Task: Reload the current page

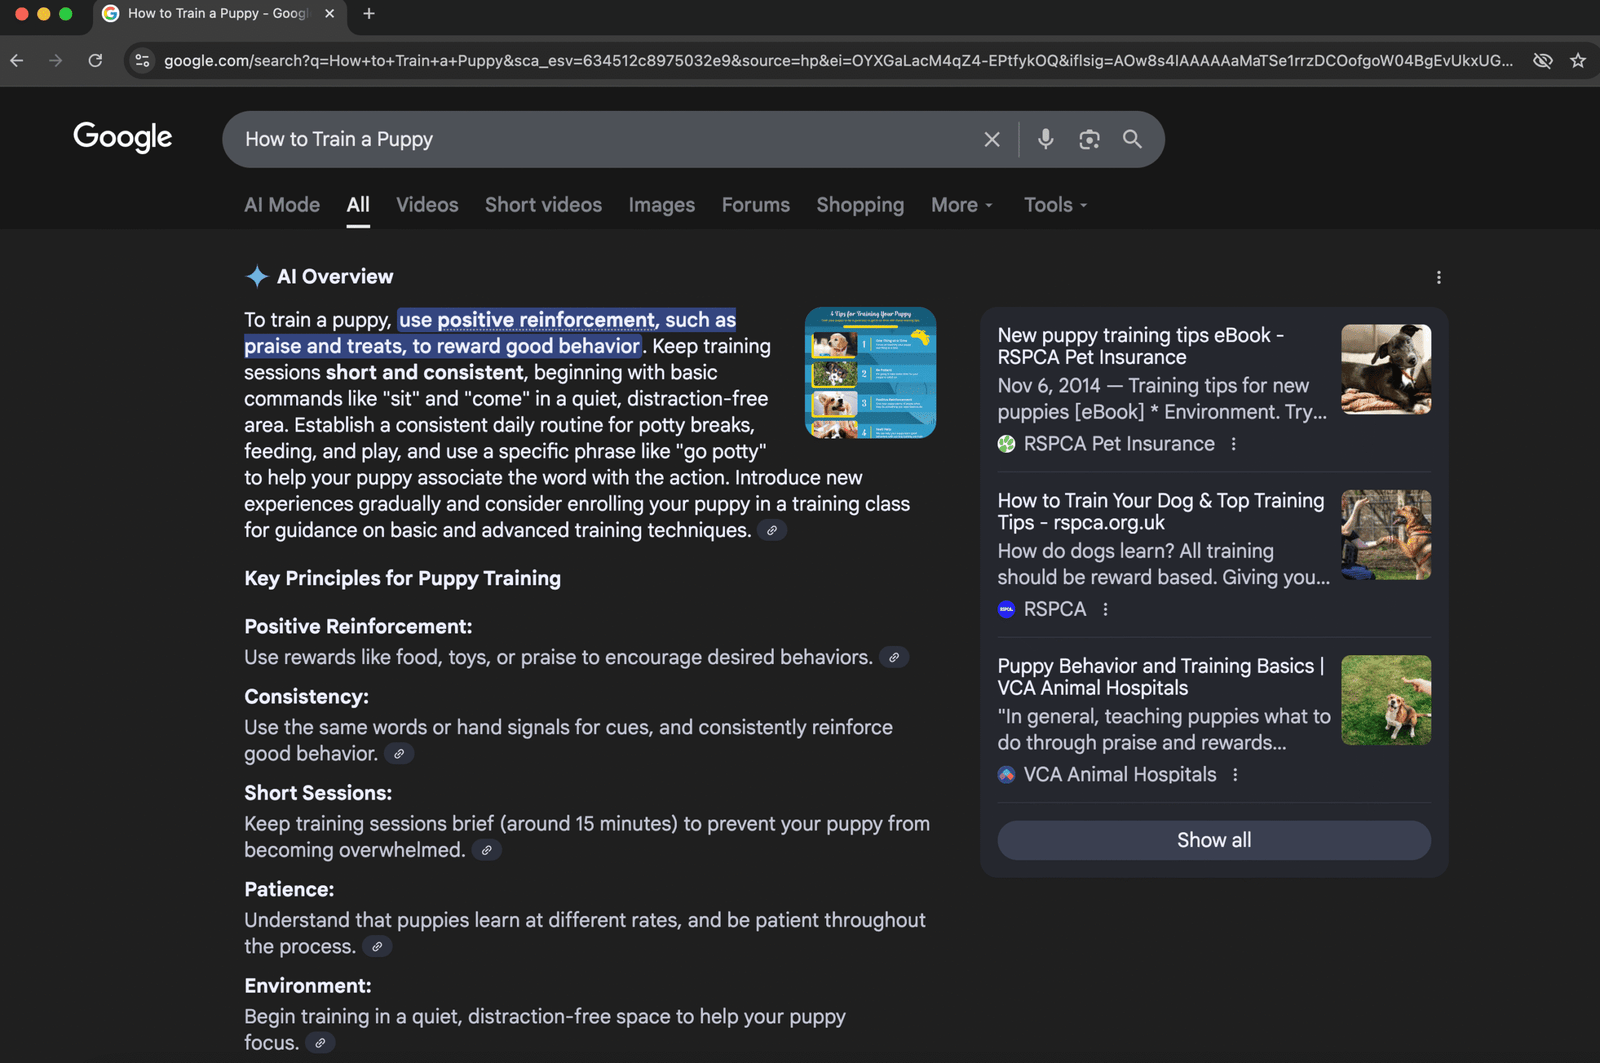Action: [95, 60]
